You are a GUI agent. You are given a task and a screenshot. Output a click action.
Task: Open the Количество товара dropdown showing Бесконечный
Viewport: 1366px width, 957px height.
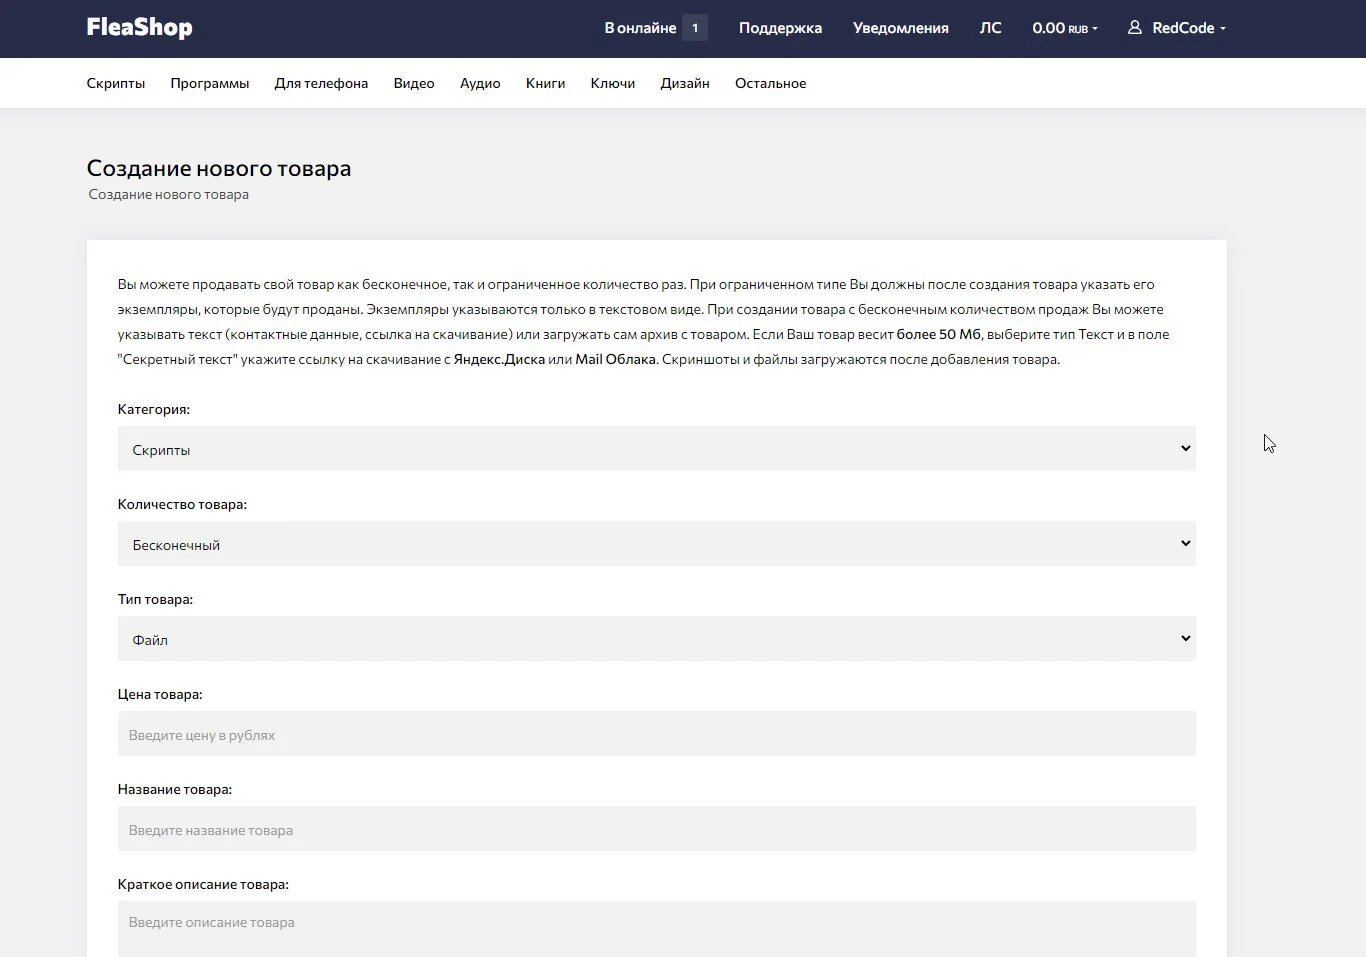(x=656, y=544)
